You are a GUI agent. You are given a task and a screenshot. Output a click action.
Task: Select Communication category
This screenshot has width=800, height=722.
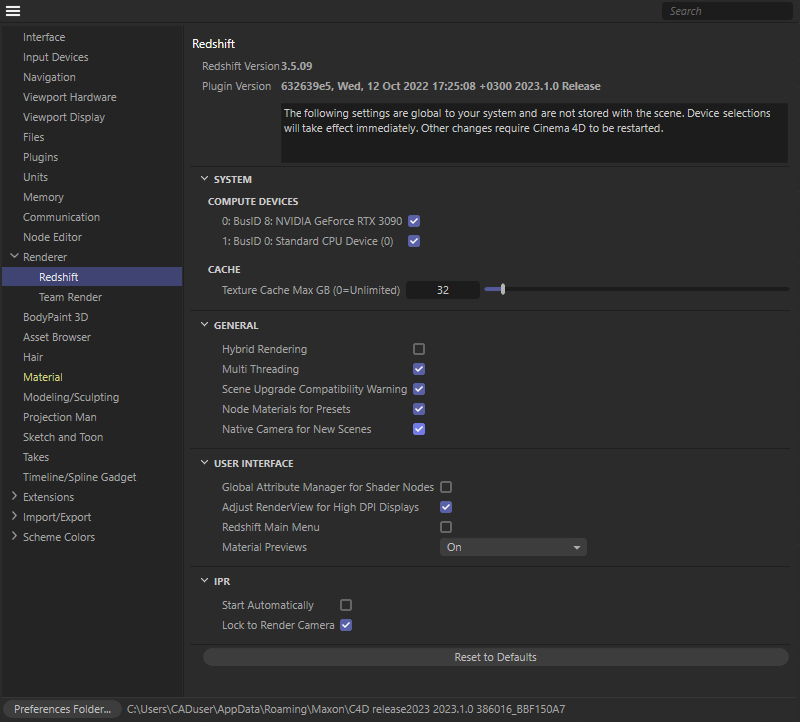(61, 217)
